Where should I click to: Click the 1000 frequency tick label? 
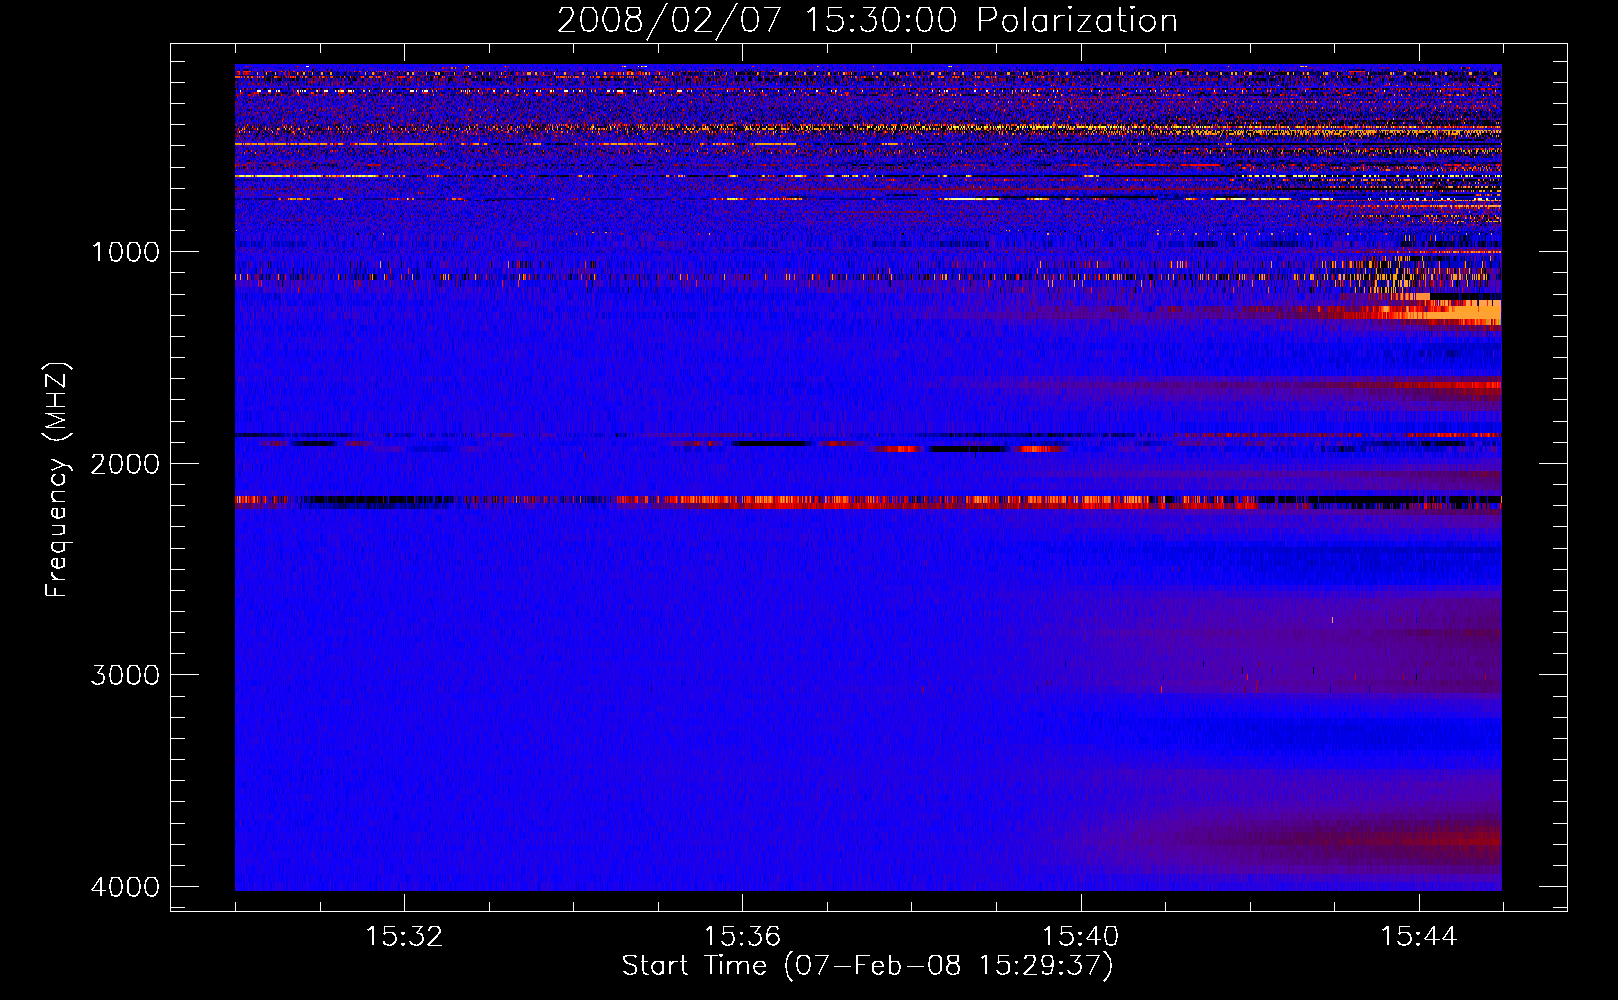125,251
